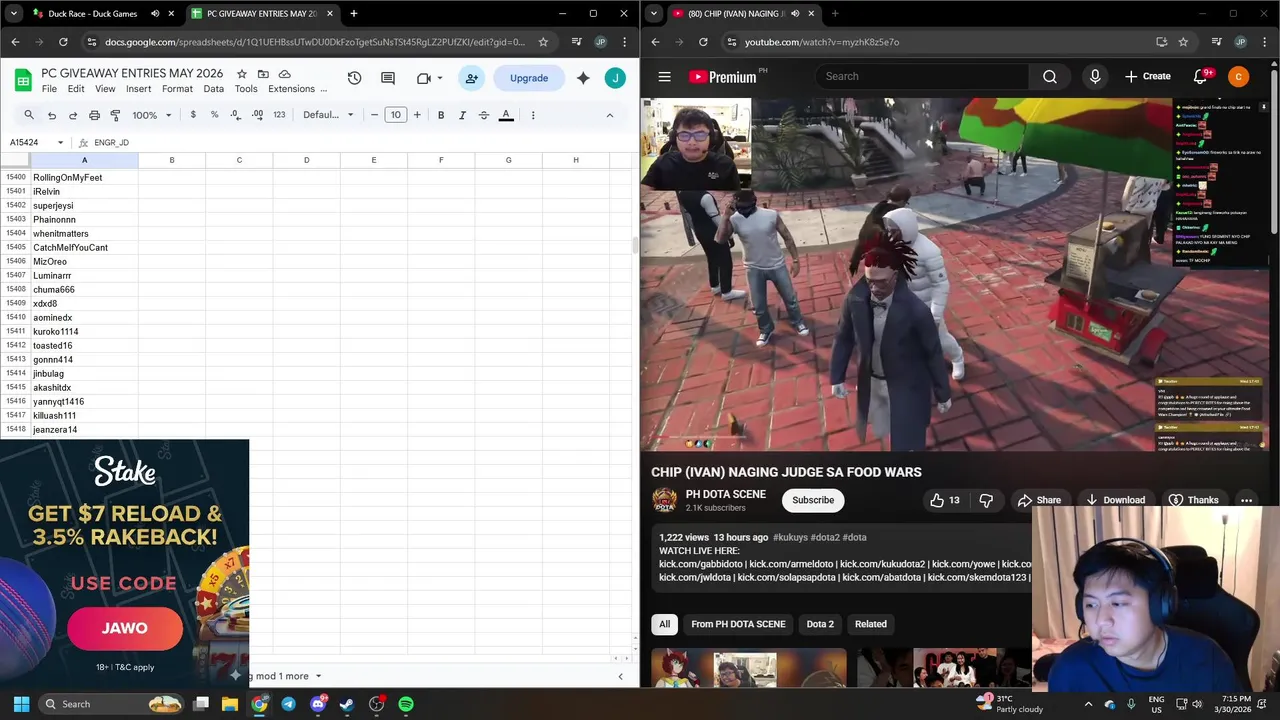Toggle italic formatting in Sheets
The image size is (1280, 720).
pyautogui.click(x=462, y=115)
